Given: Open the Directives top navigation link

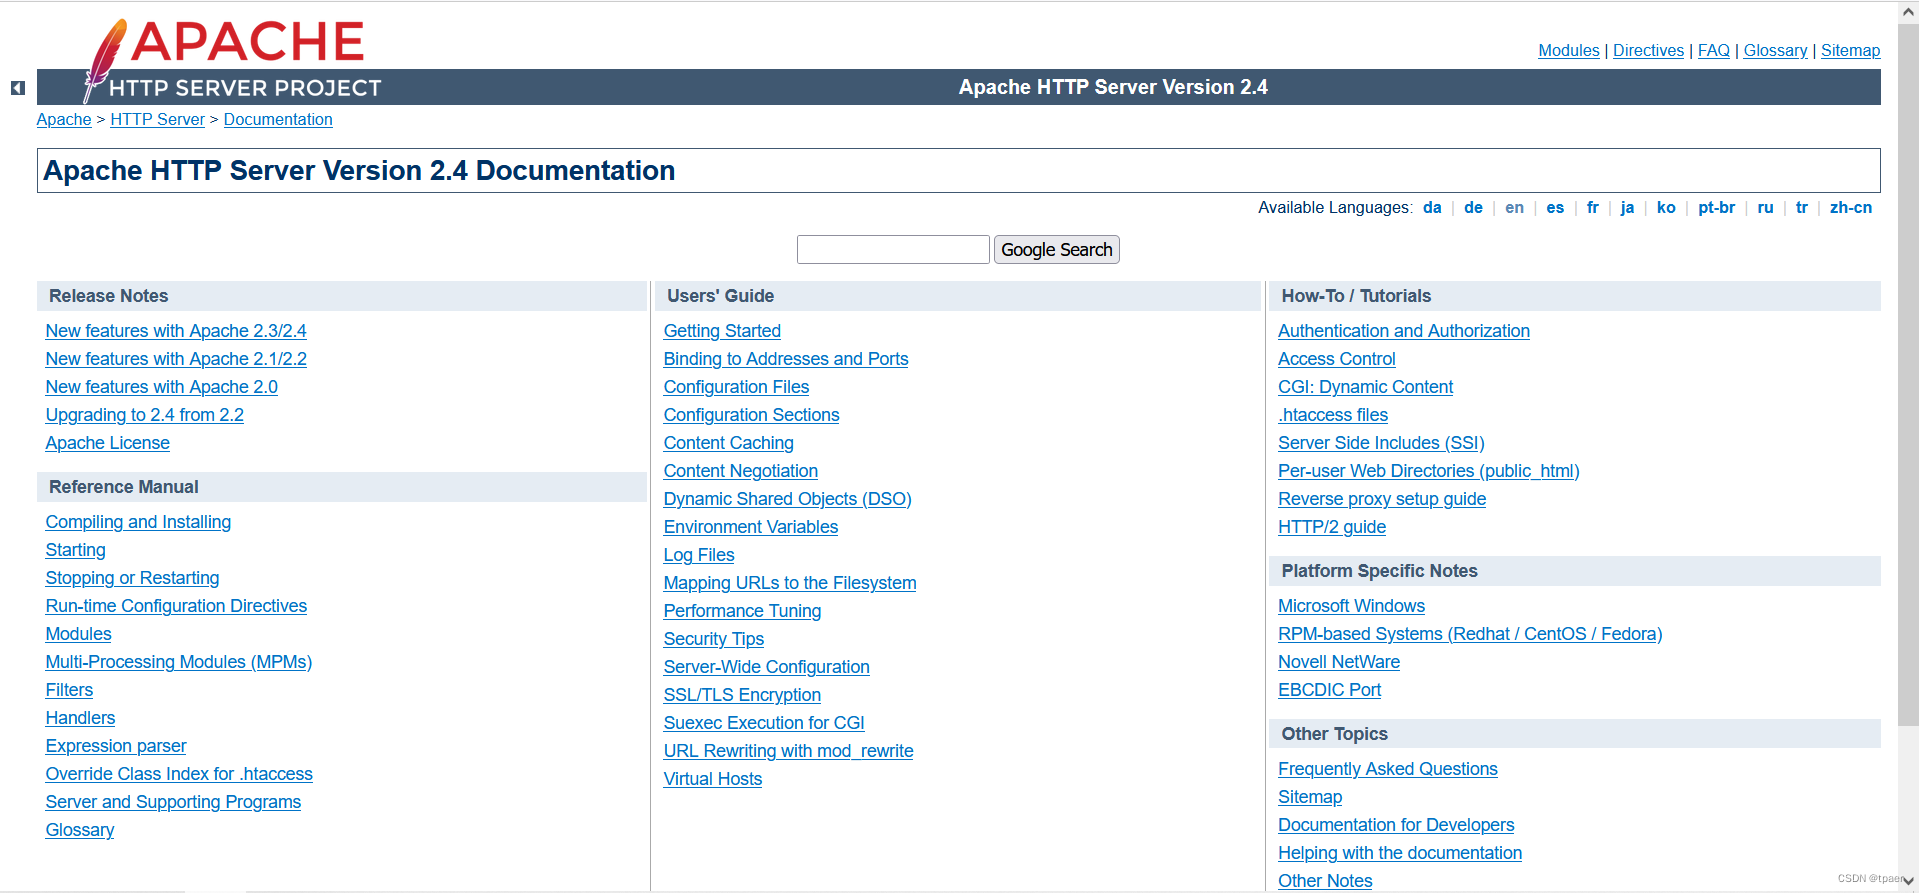Looking at the screenshot, I should pos(1648,50).
